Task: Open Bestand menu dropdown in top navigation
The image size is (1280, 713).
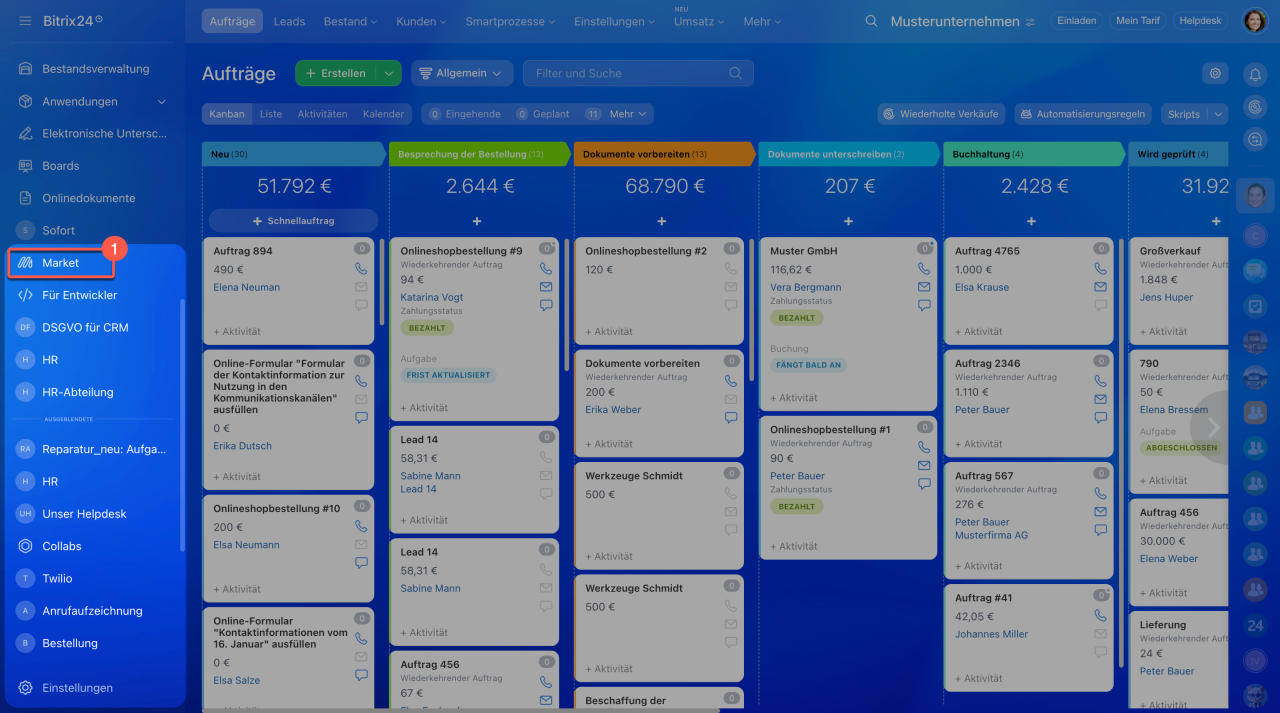Action: (x=350, y=21)
